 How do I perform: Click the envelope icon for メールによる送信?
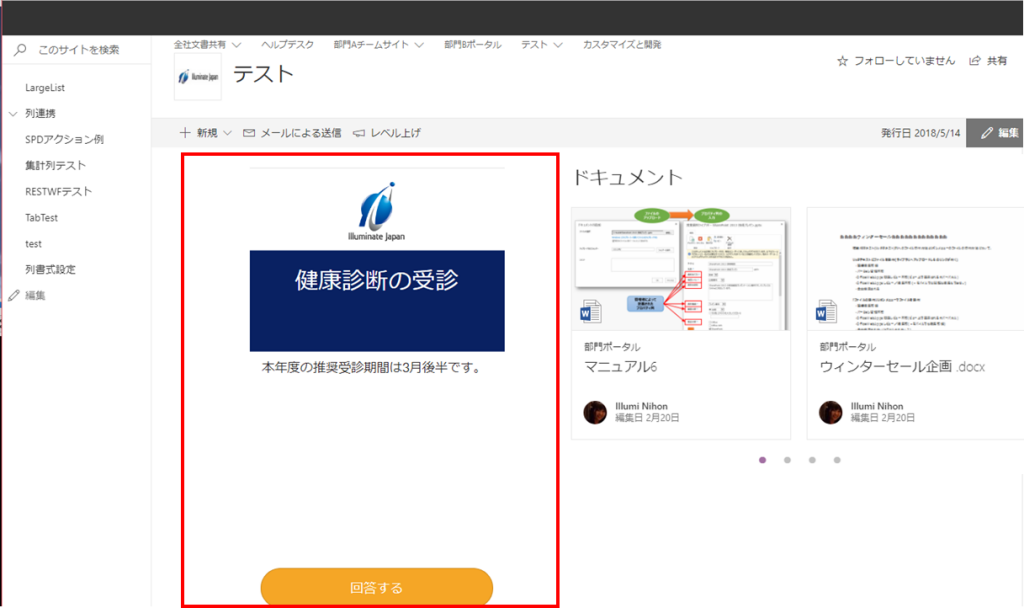tap(249, 133)
